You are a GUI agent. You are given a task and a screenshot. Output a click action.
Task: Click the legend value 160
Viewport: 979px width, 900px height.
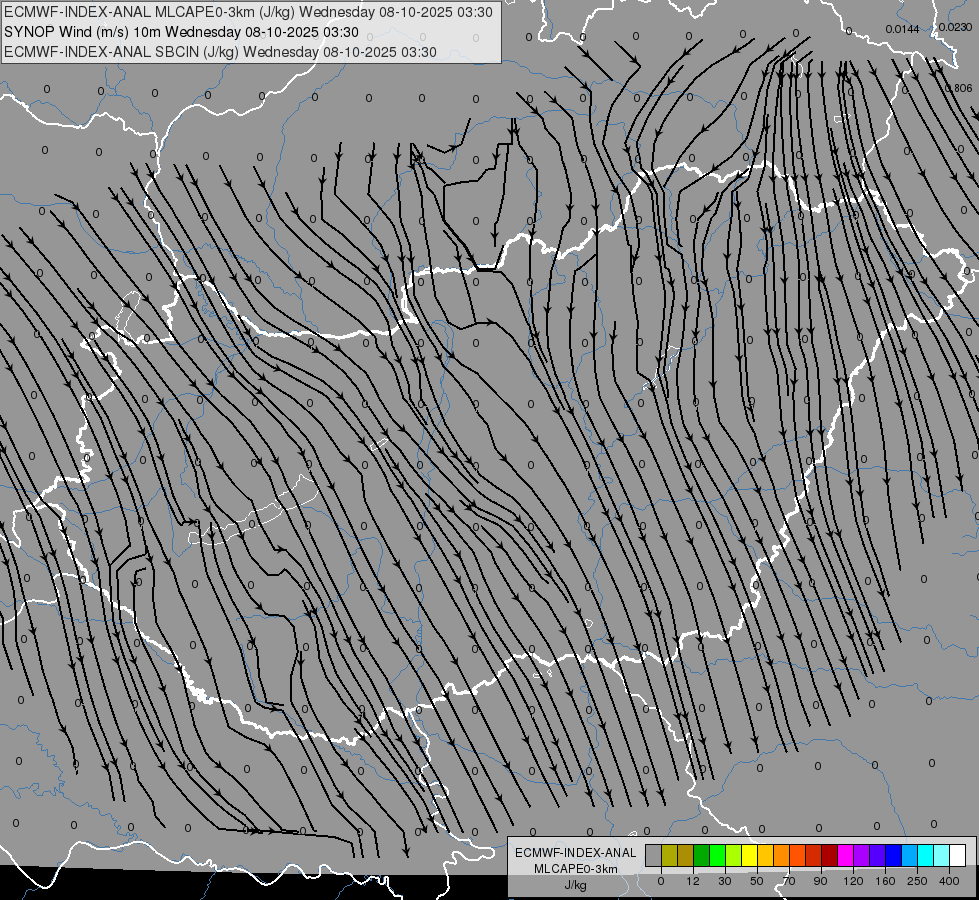coord(885,881)
